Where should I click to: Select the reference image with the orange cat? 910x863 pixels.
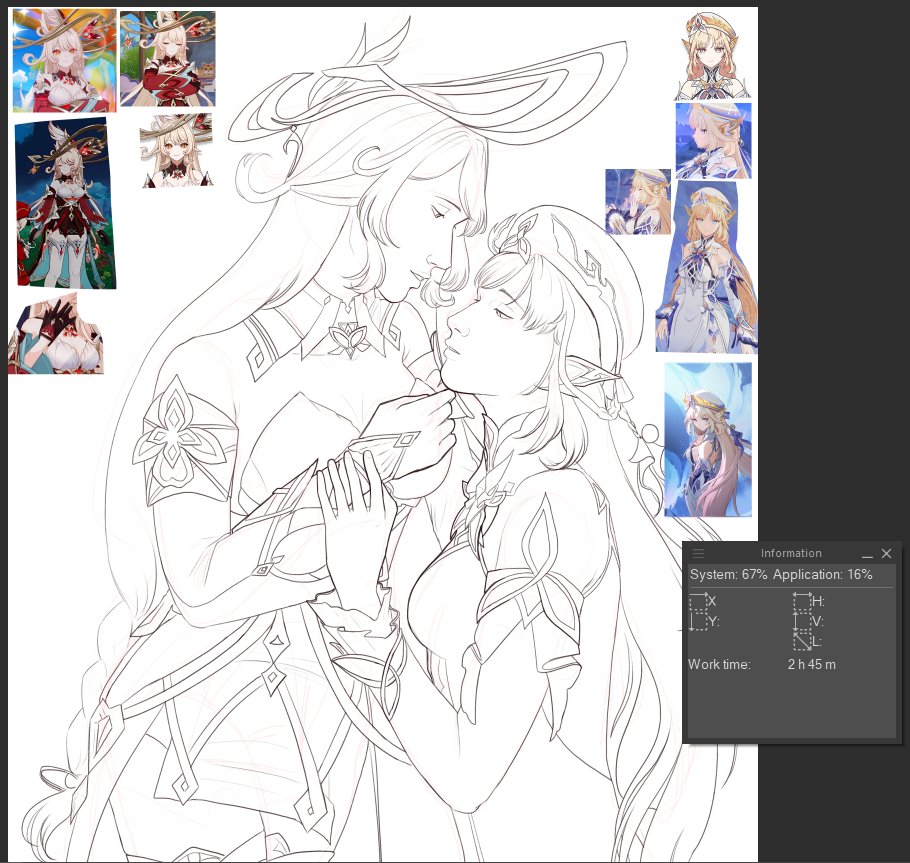pos(168,59)
